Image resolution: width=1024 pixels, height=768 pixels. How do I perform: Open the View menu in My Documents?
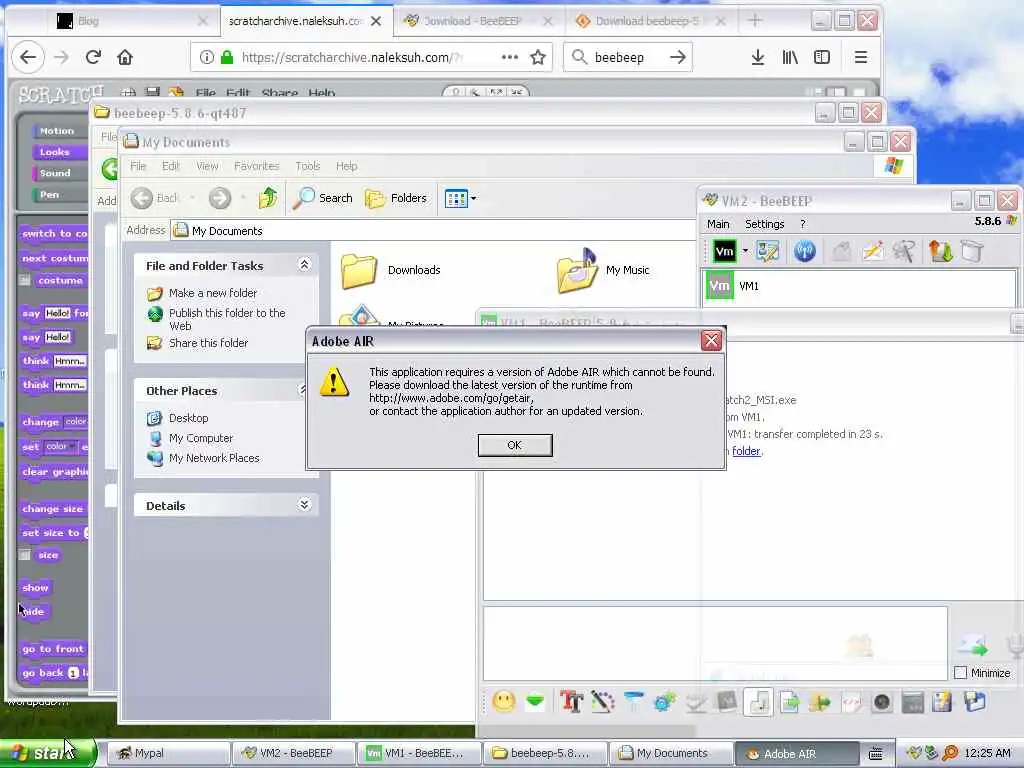pos(207,166)
